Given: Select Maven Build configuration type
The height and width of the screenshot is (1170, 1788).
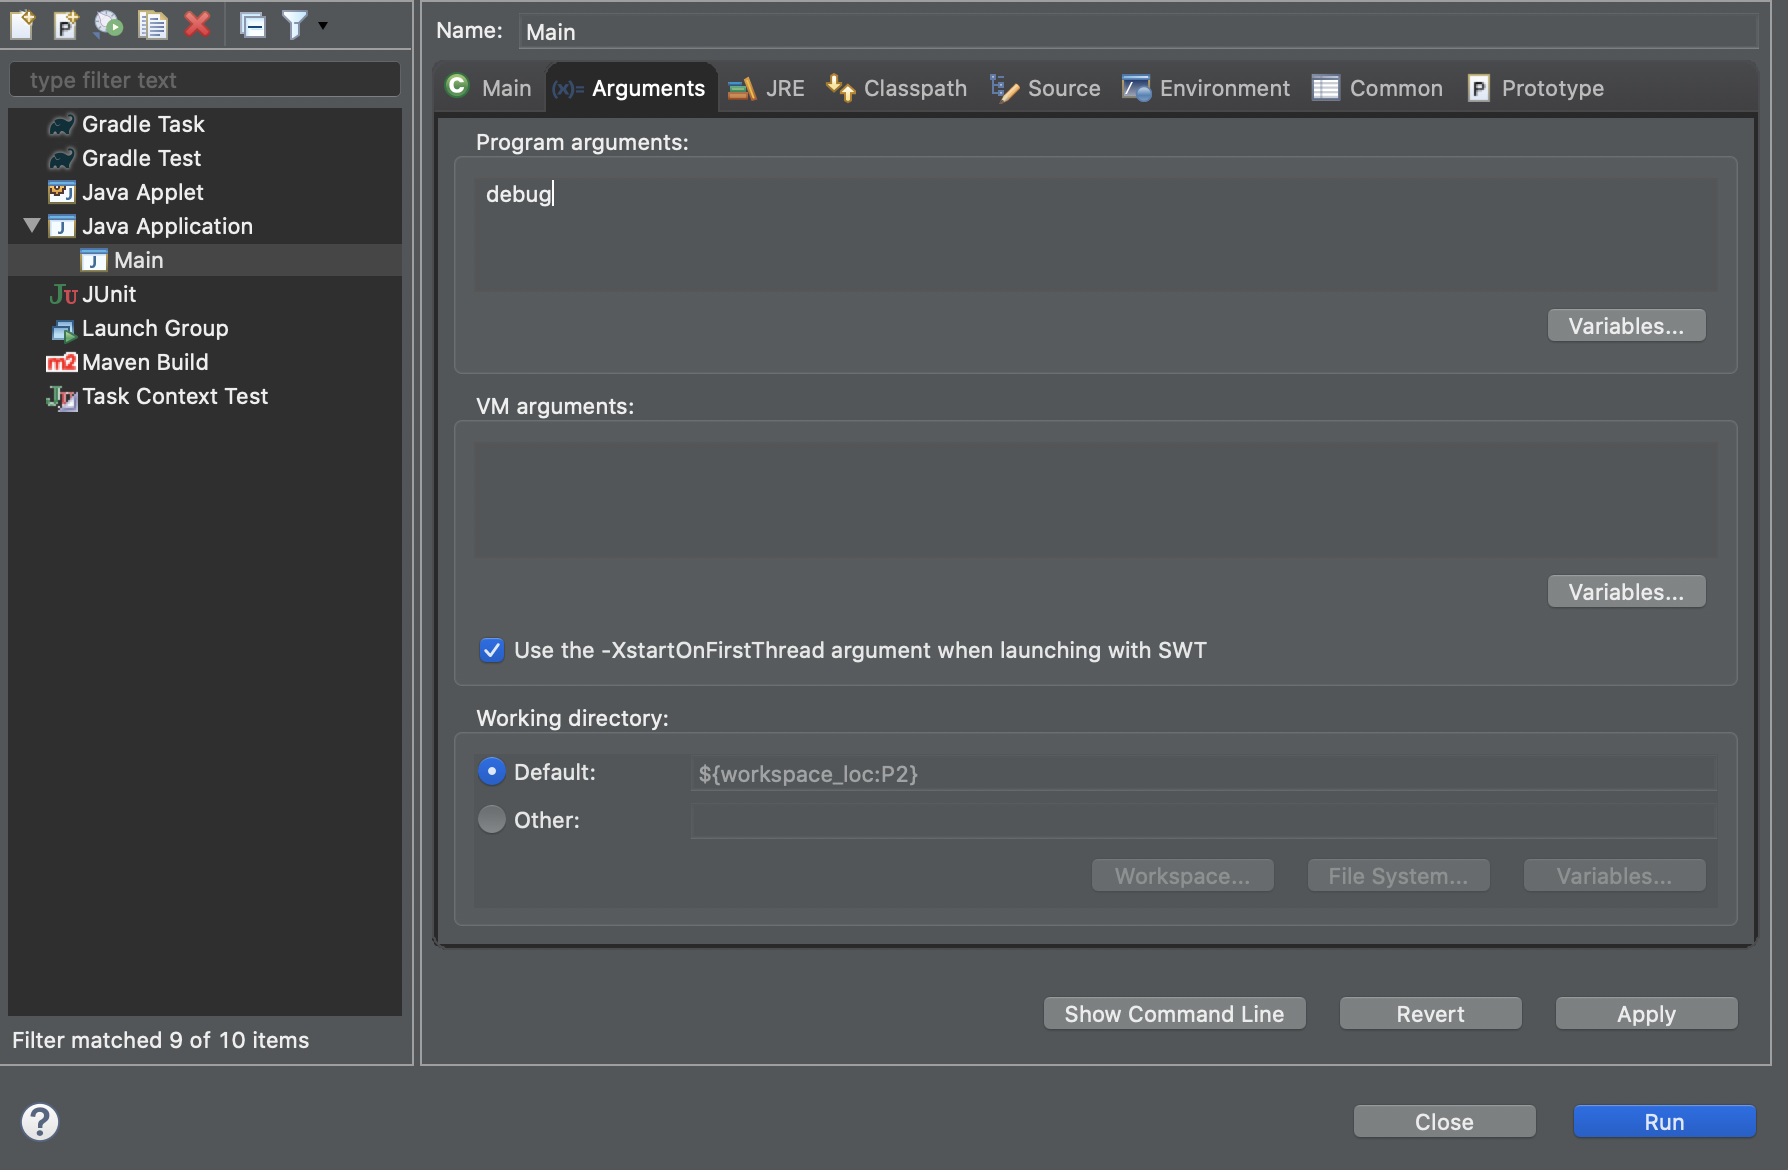Looking at the screenshot, I should tap(145, 362).
